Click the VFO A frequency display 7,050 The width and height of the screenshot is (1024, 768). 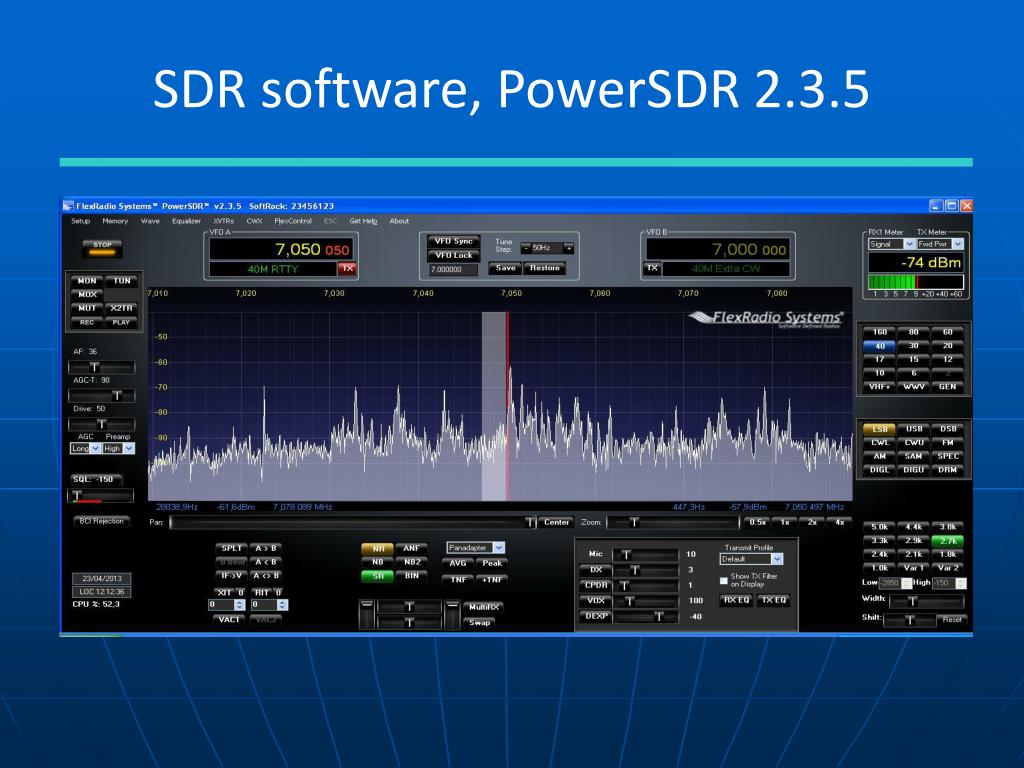(x=281, y=249)
